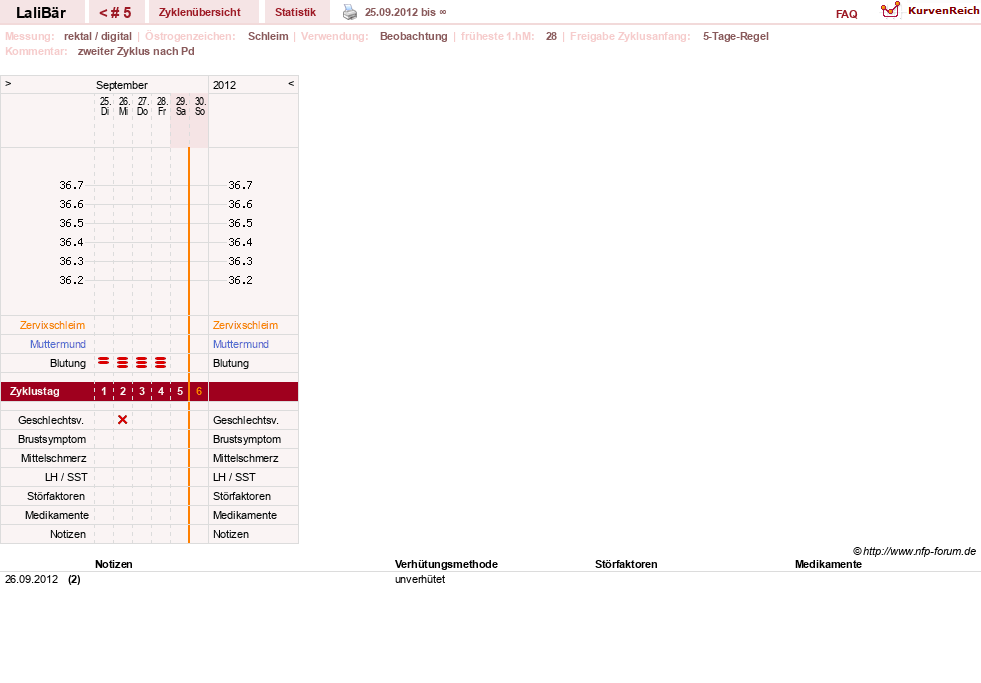Click the date header 26. Mi

tap(123, 106)
